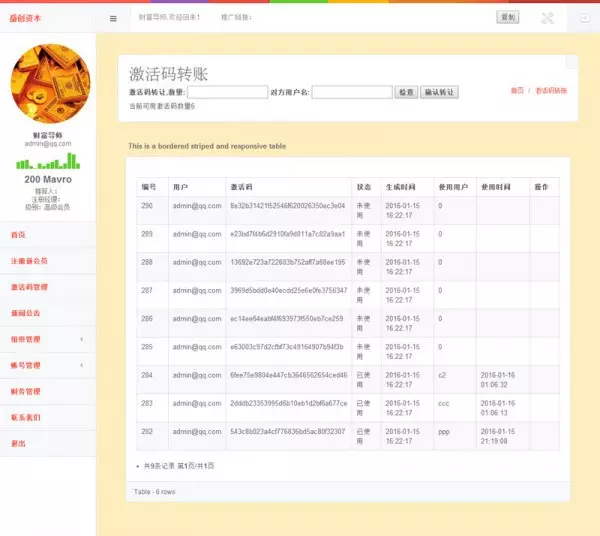Viewport: 600px width, 536px height.
Task: Select 财务管理 in the sidebar
Action: coord(25,391)
